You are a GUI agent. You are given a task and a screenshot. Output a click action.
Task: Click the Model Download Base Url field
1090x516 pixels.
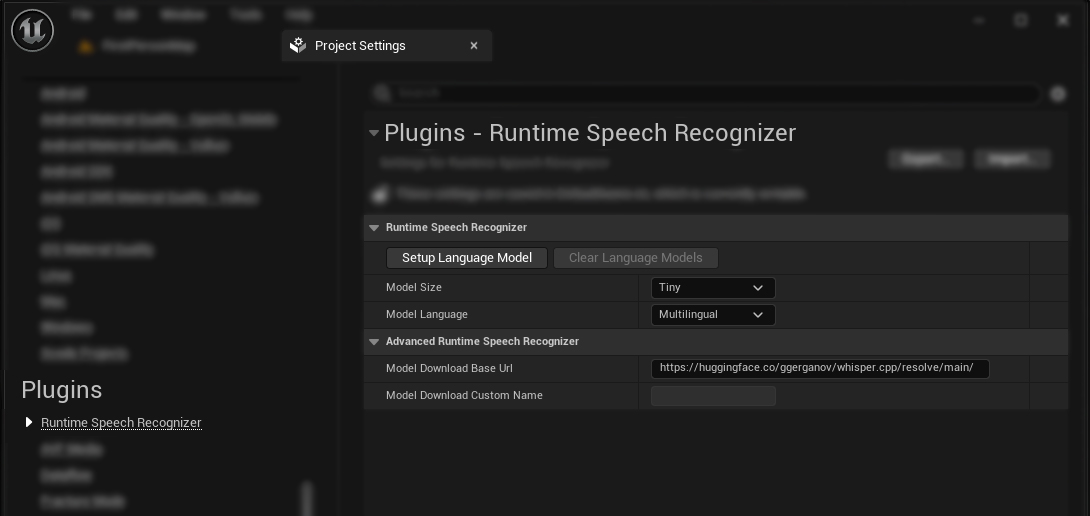[x=819, y=368]
